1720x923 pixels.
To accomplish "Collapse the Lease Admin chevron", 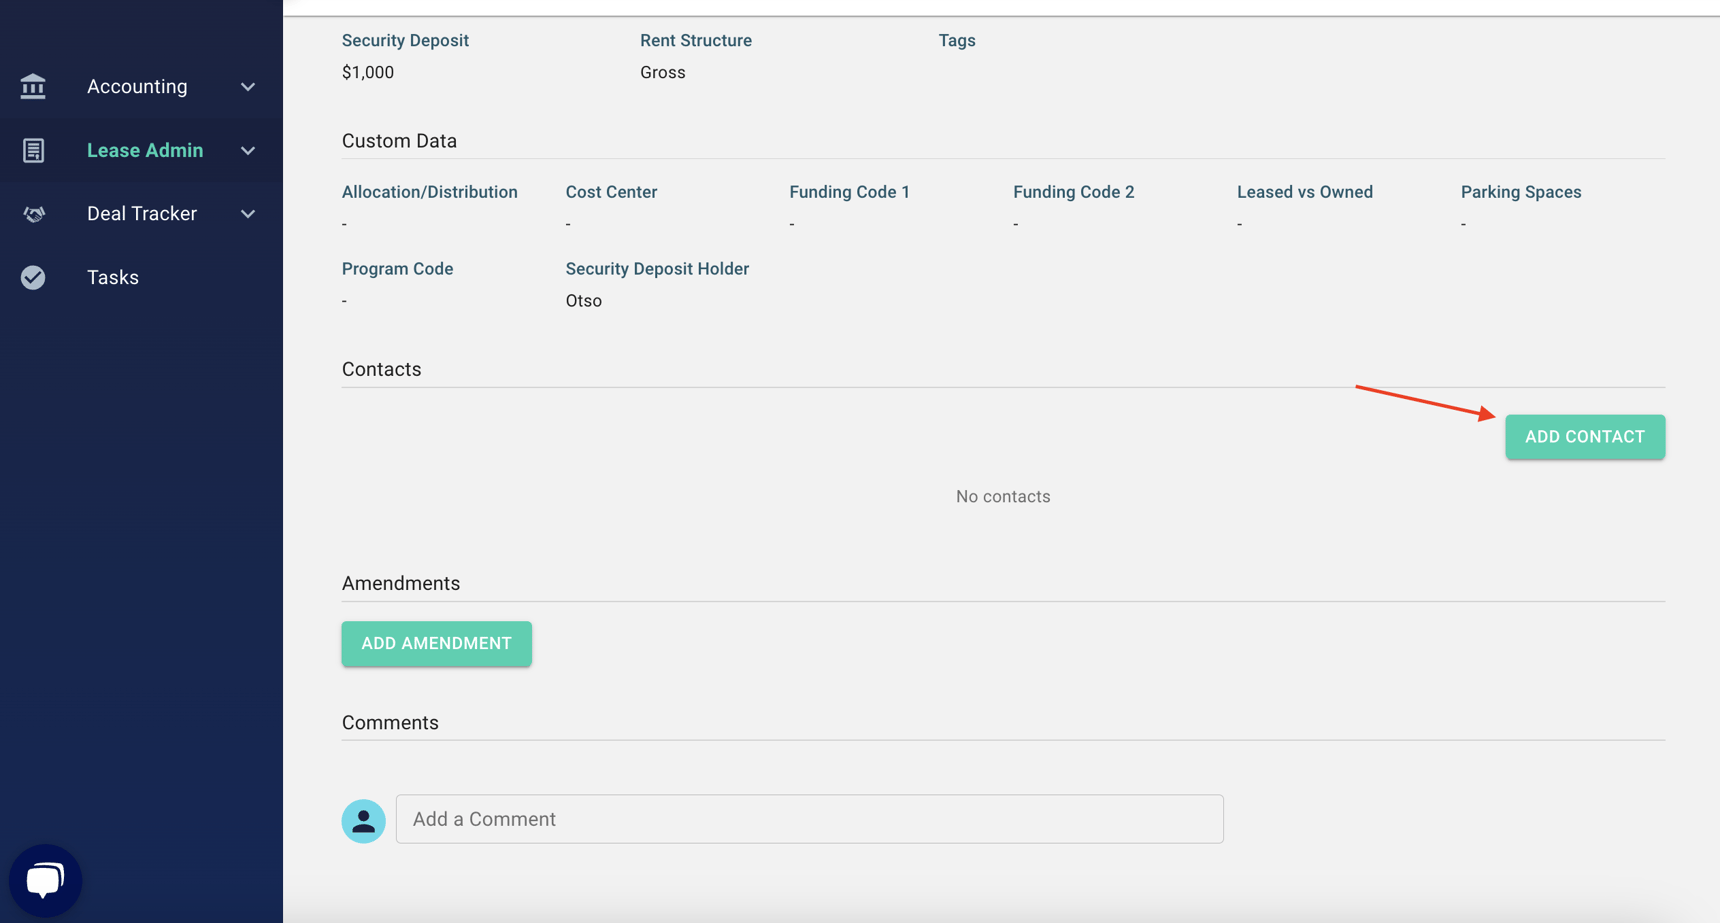I will tap(248, 151).
